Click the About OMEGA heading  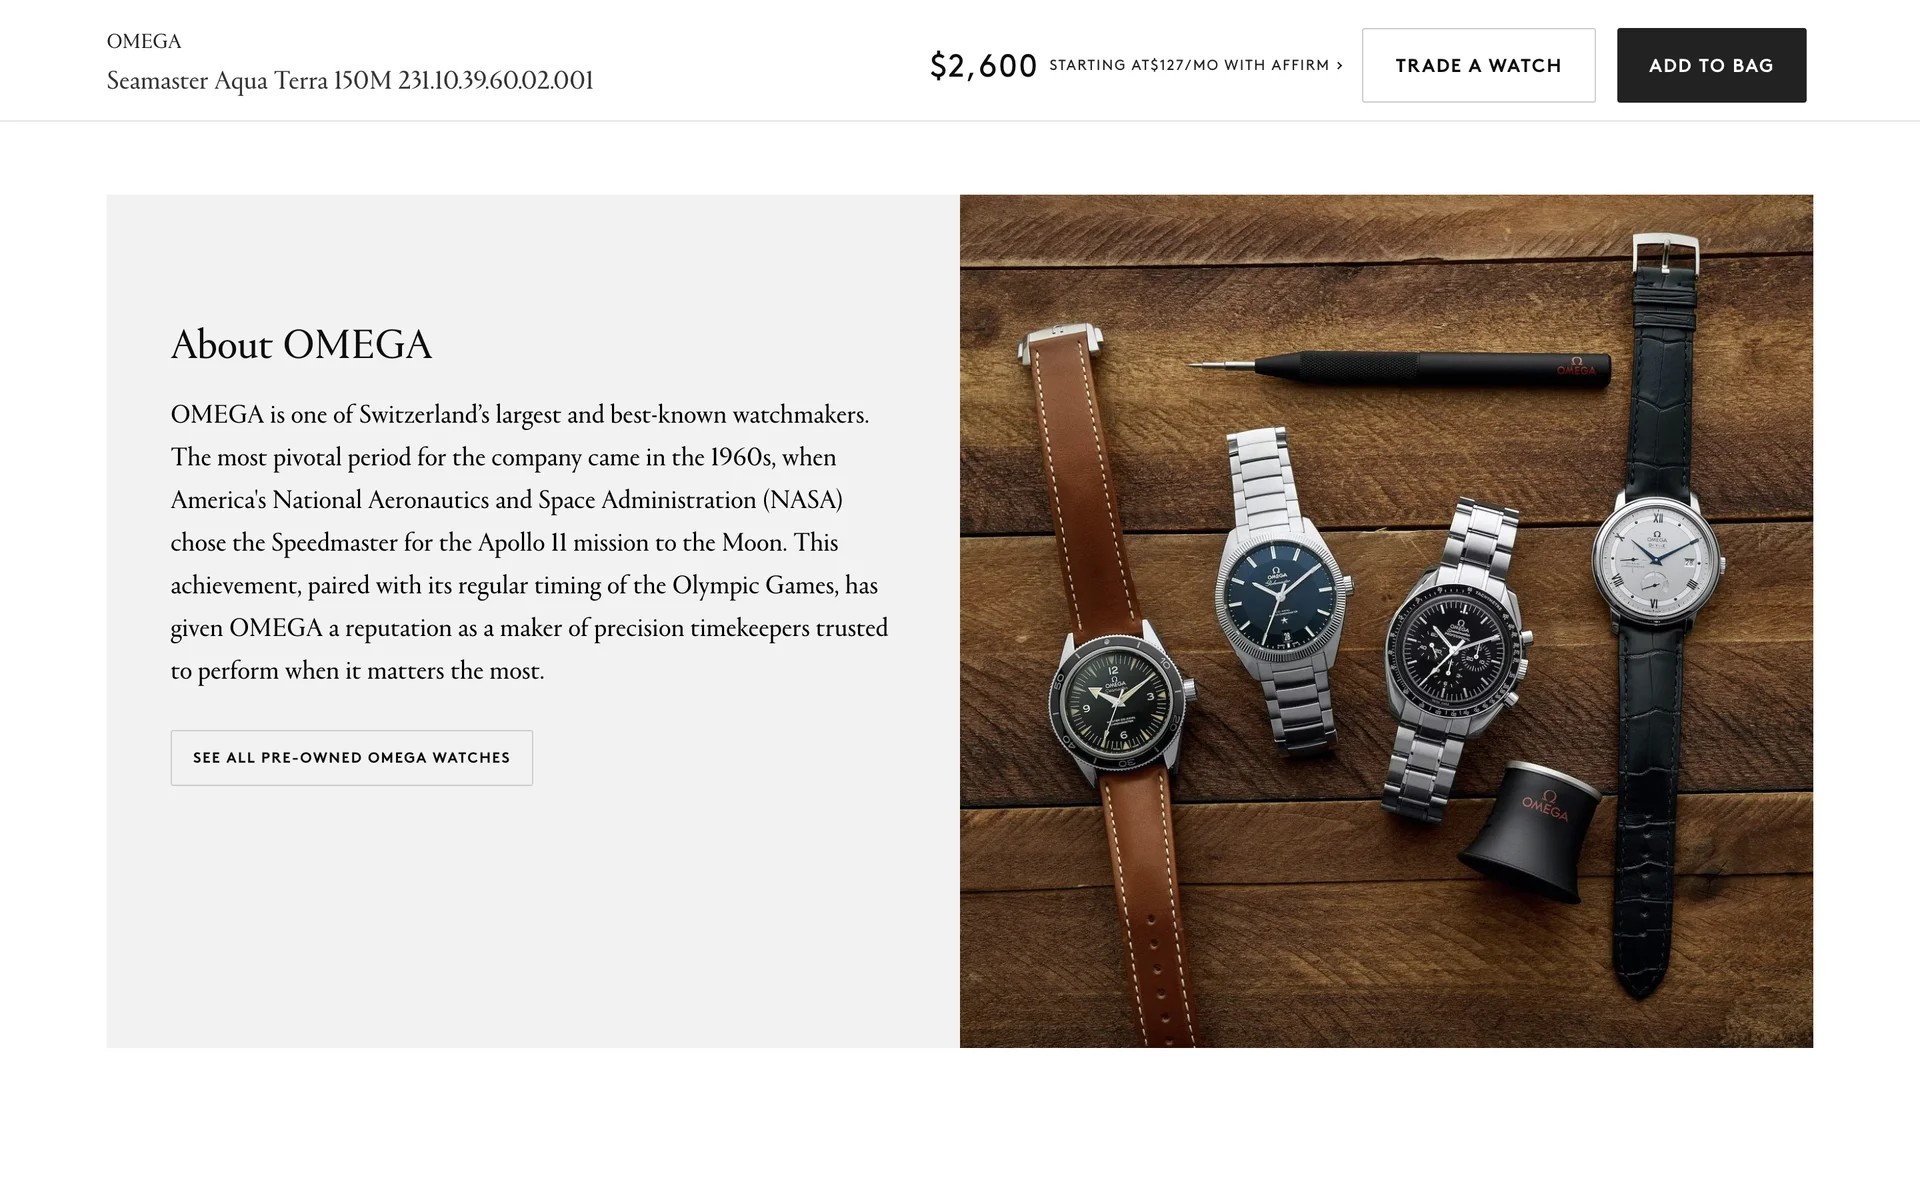coord(301,345)
